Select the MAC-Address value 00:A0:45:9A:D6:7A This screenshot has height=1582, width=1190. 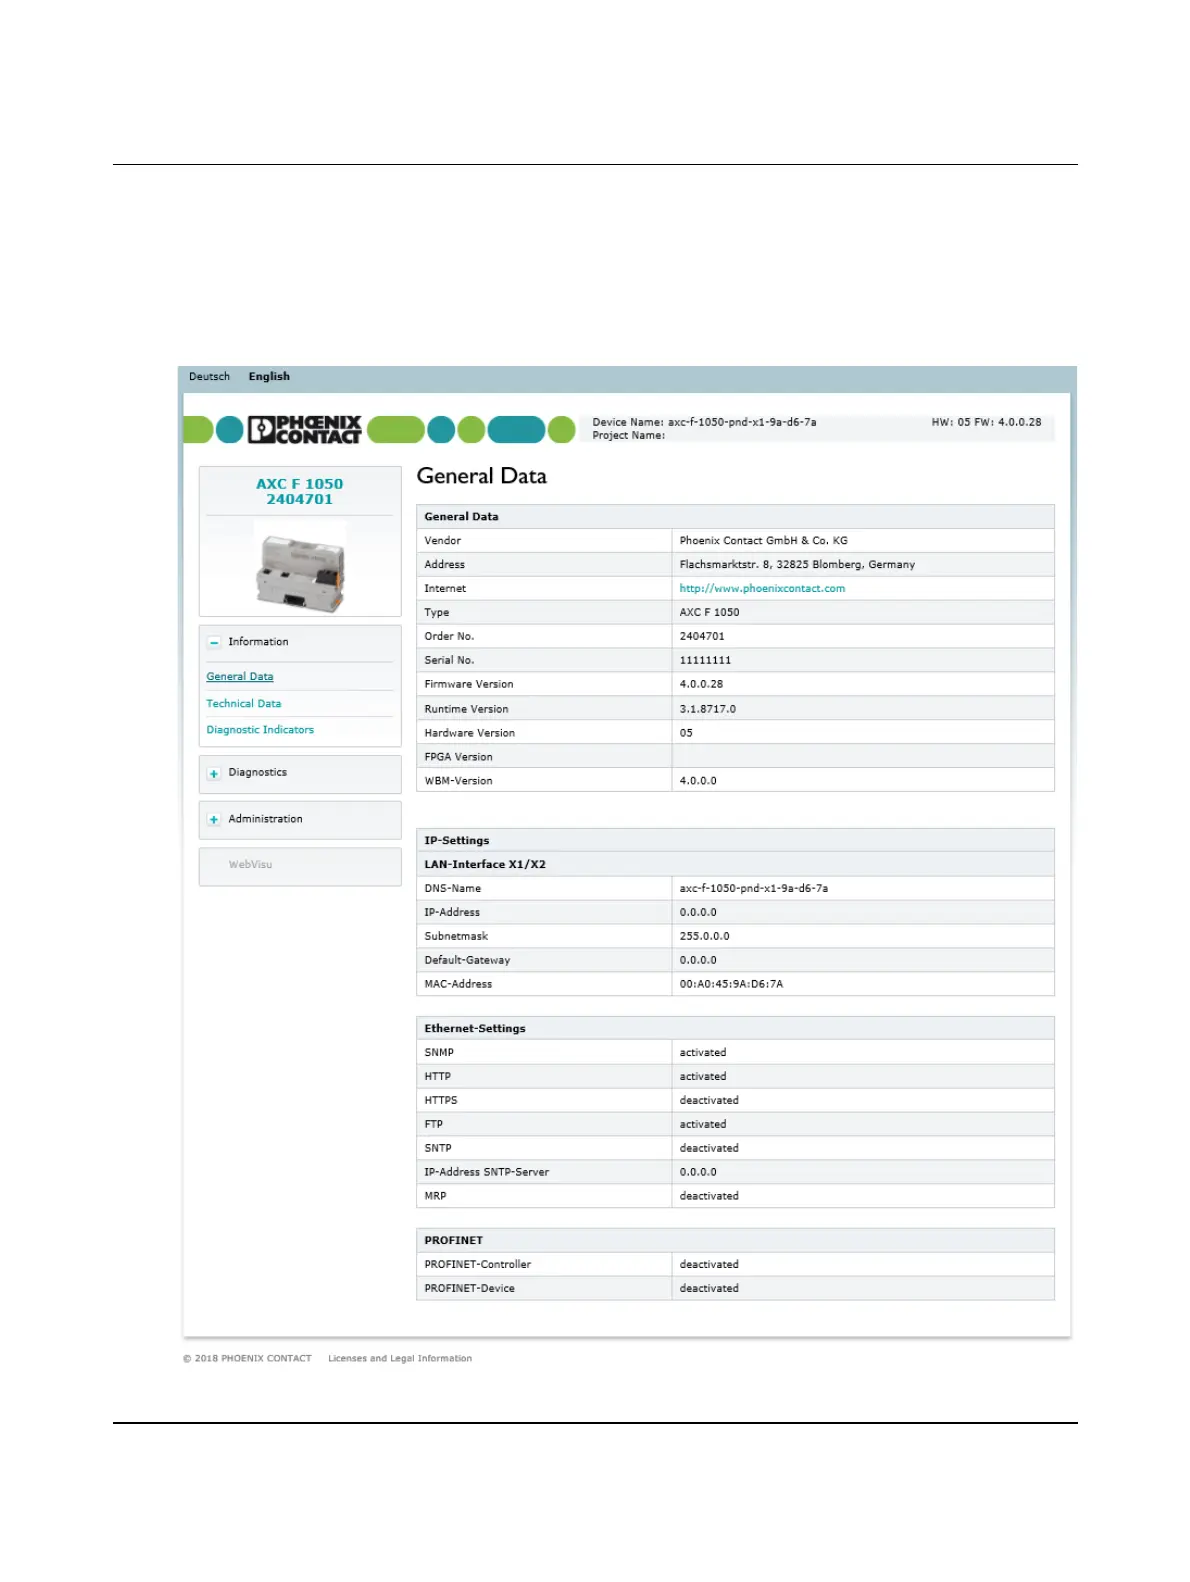click(731, 985)
